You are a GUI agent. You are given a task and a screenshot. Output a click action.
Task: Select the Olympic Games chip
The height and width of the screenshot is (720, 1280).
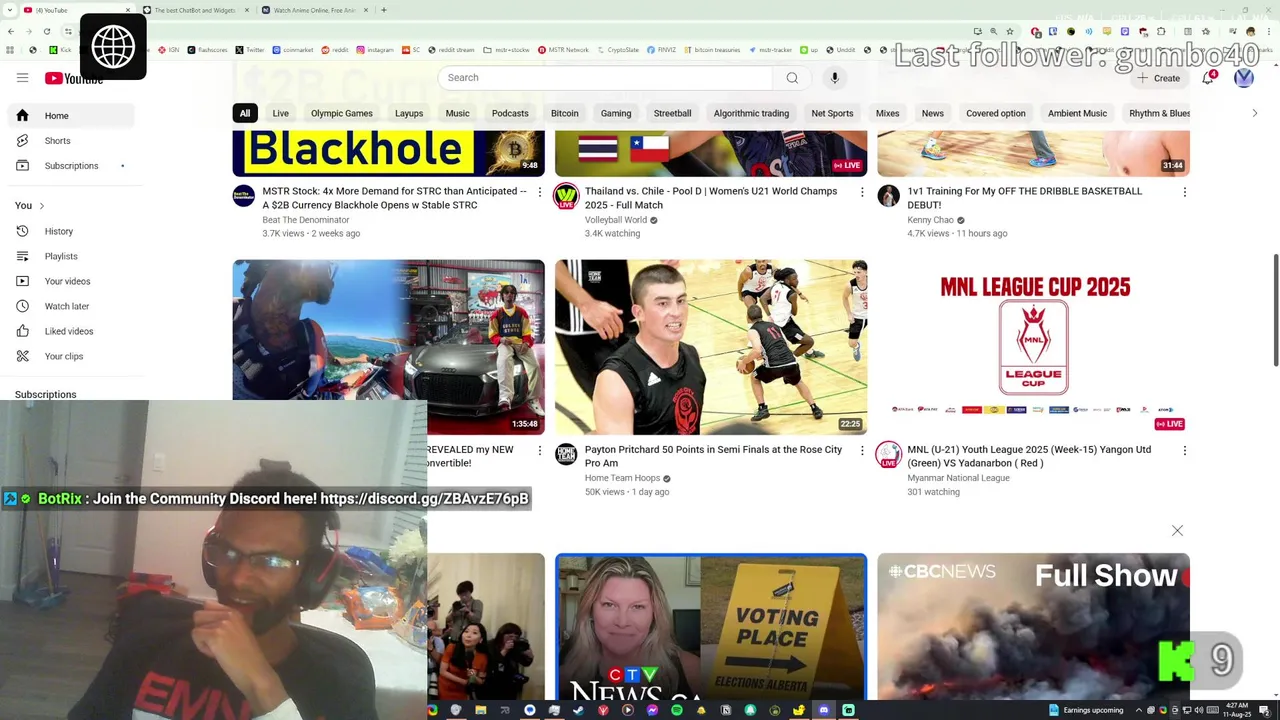tap(342, 113)
